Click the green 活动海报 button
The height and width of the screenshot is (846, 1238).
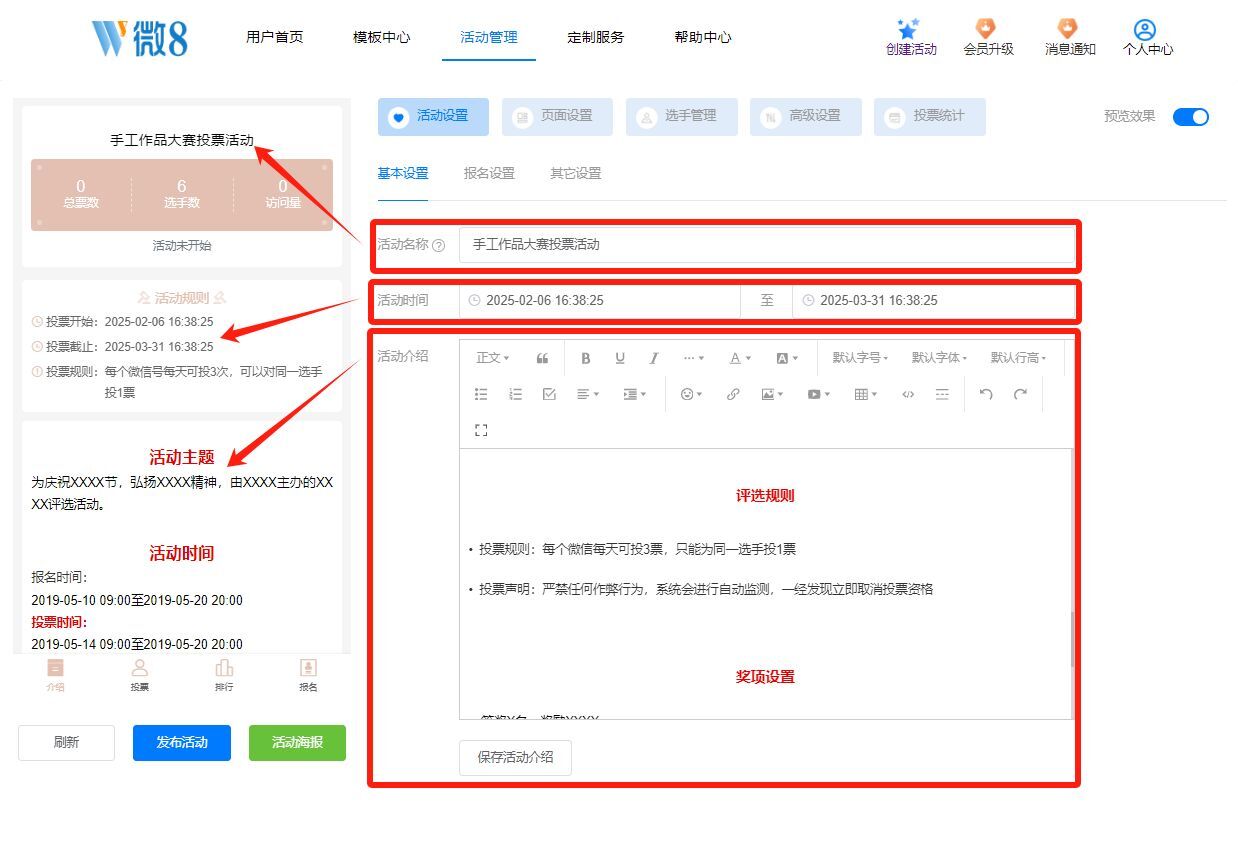coord(297,743)
